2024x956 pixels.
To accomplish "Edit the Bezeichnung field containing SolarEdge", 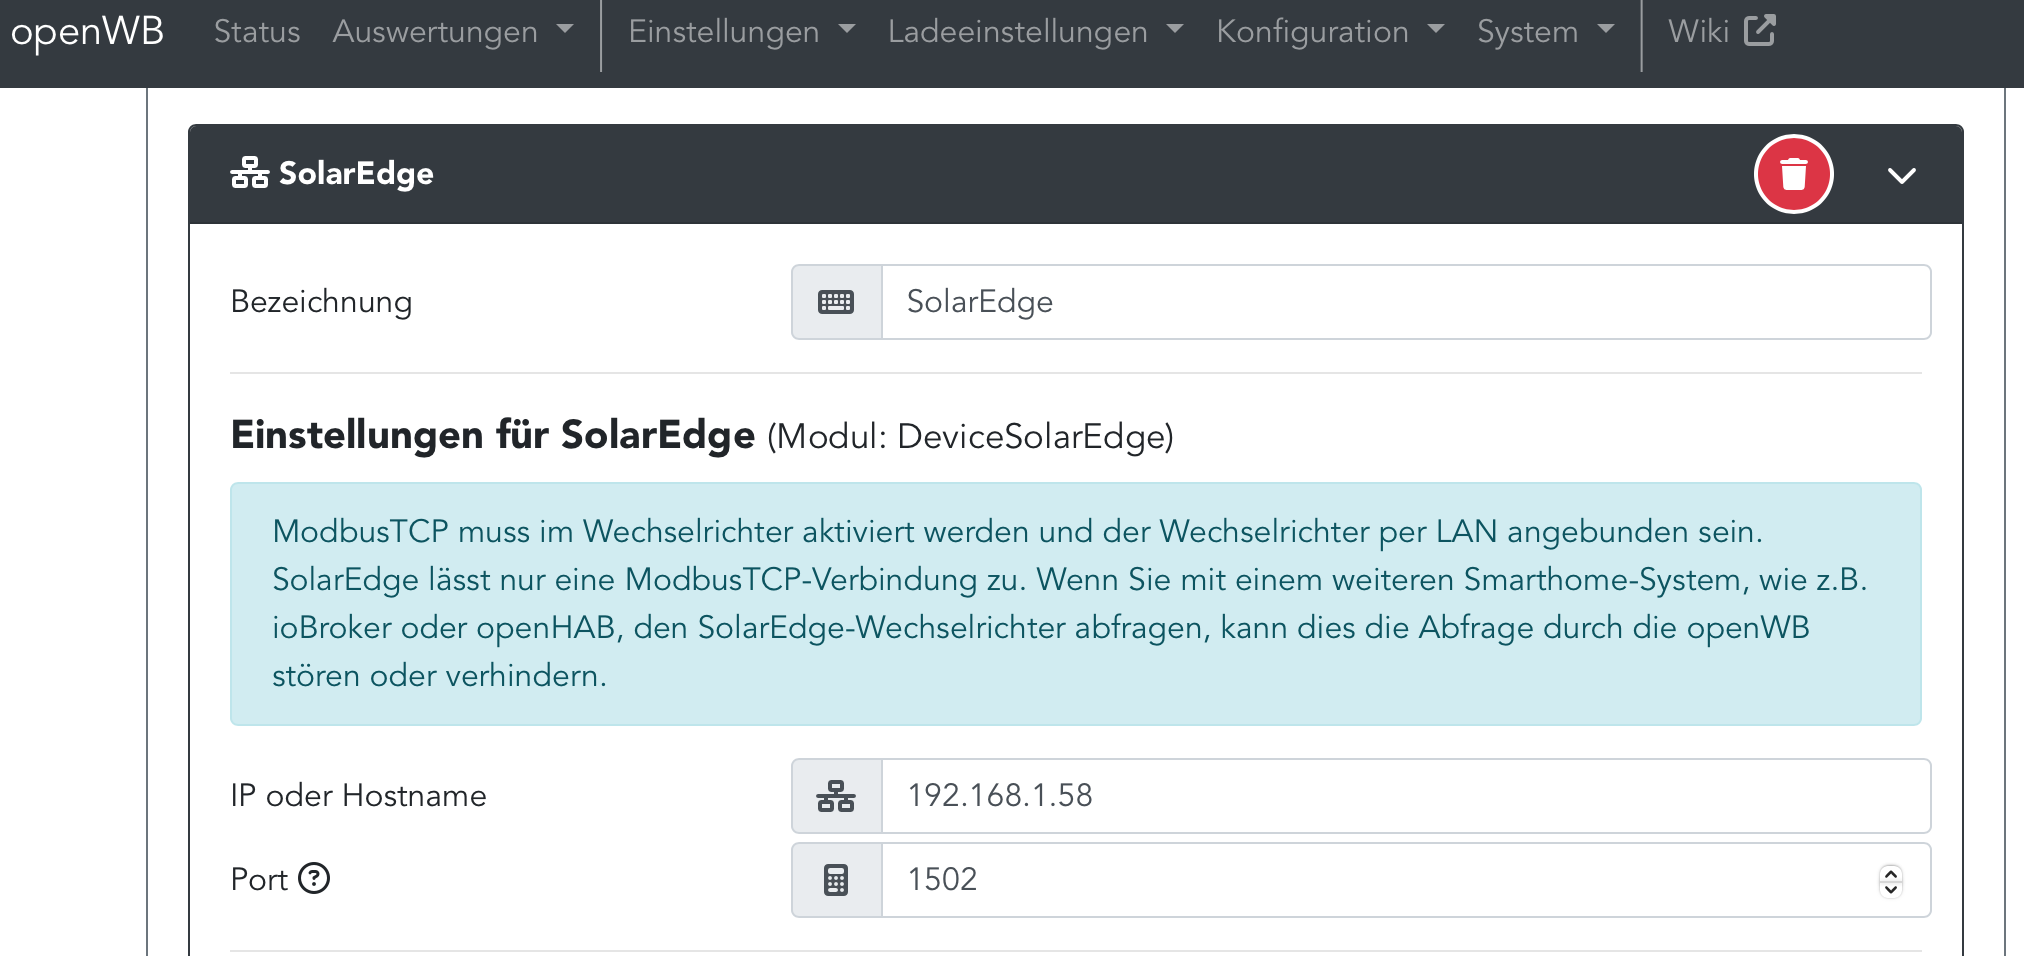I will point(1405,302).
